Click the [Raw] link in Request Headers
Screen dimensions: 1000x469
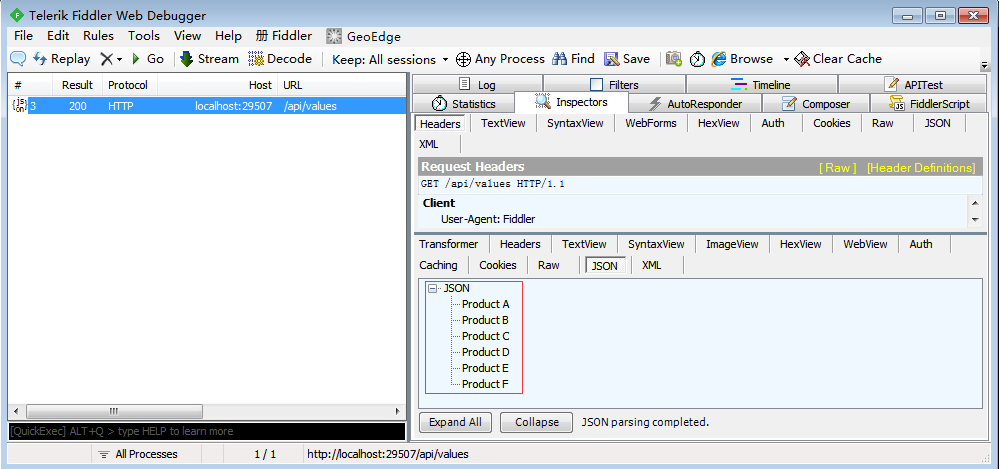837,168
